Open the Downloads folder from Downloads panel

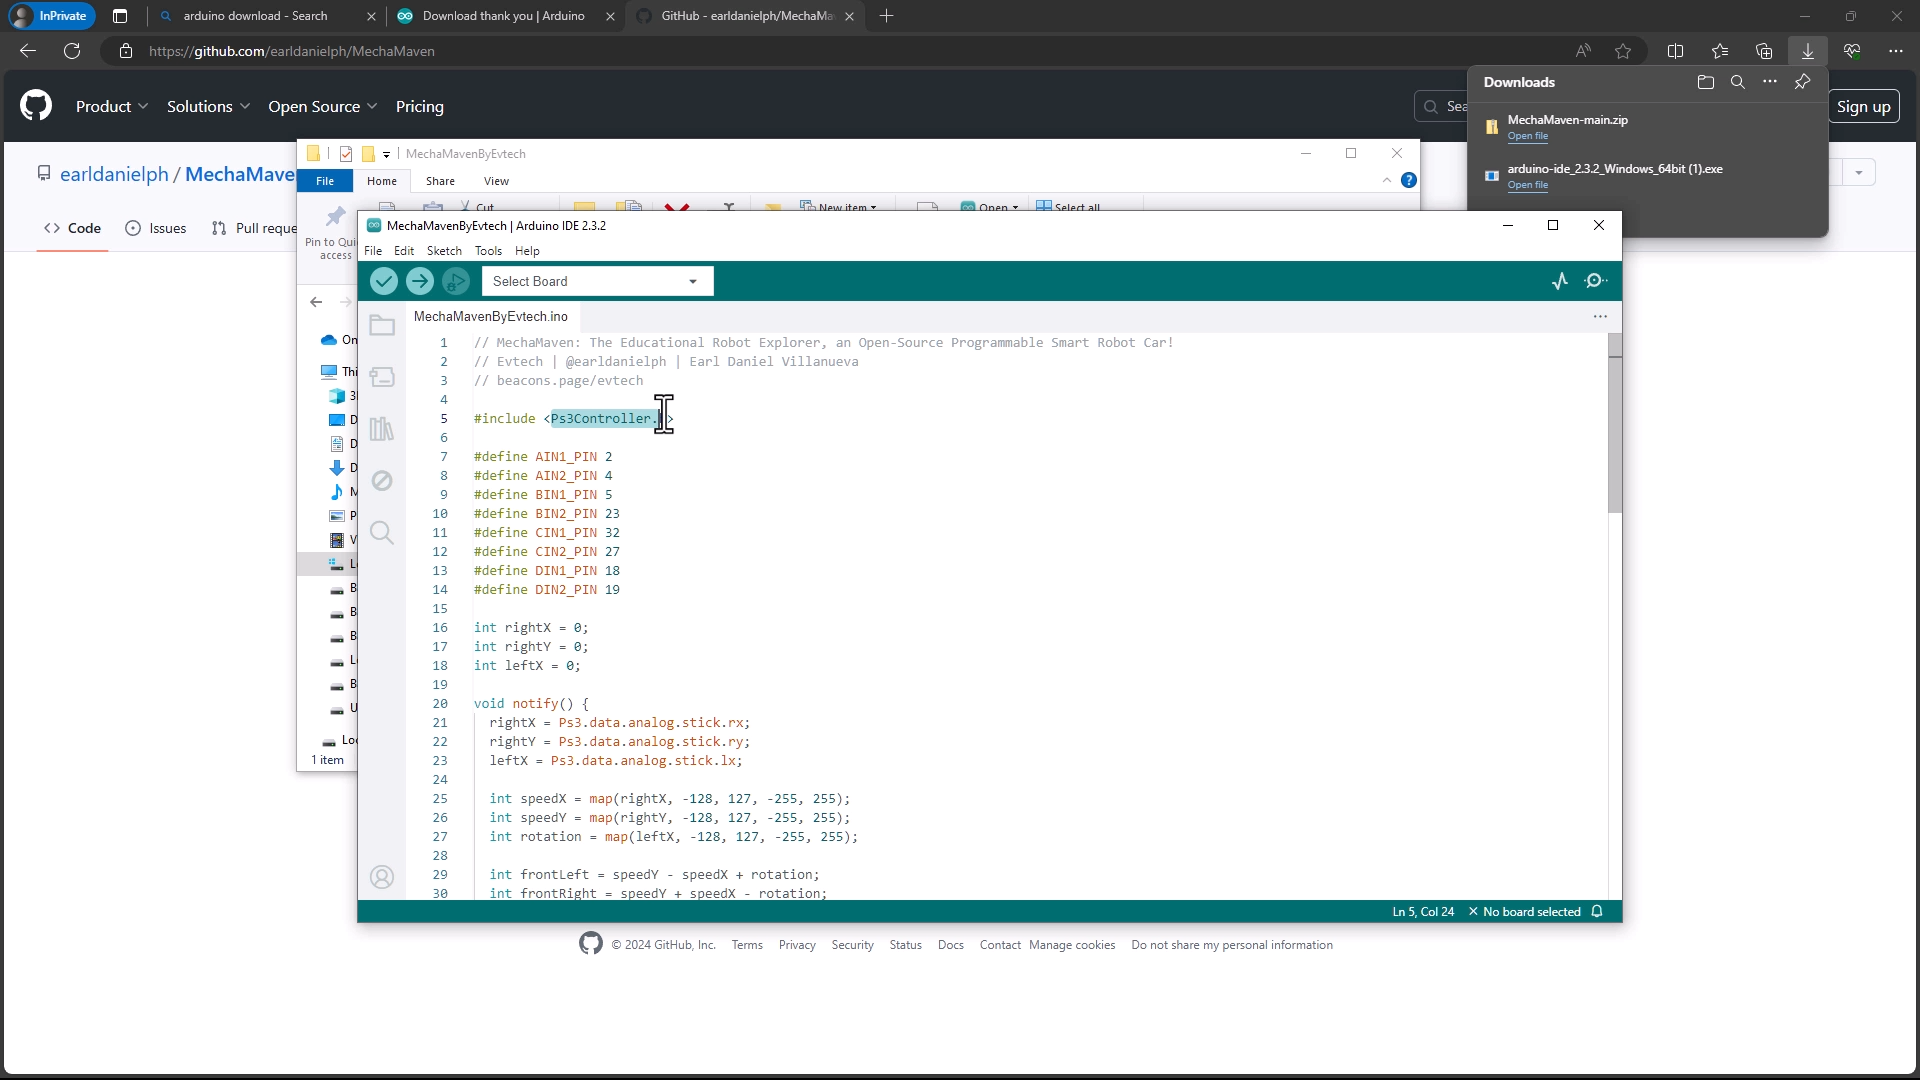point(1706,82)
